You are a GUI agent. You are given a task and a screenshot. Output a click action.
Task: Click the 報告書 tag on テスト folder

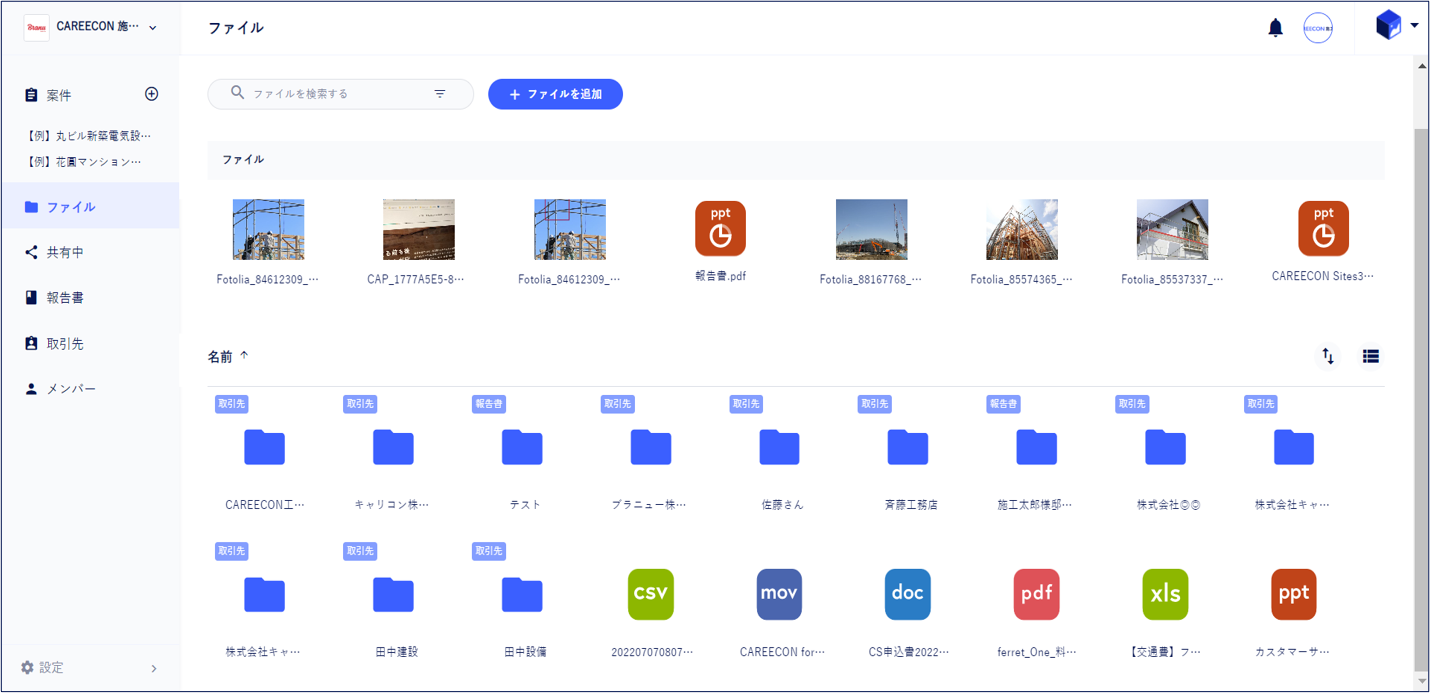(489, 404)
